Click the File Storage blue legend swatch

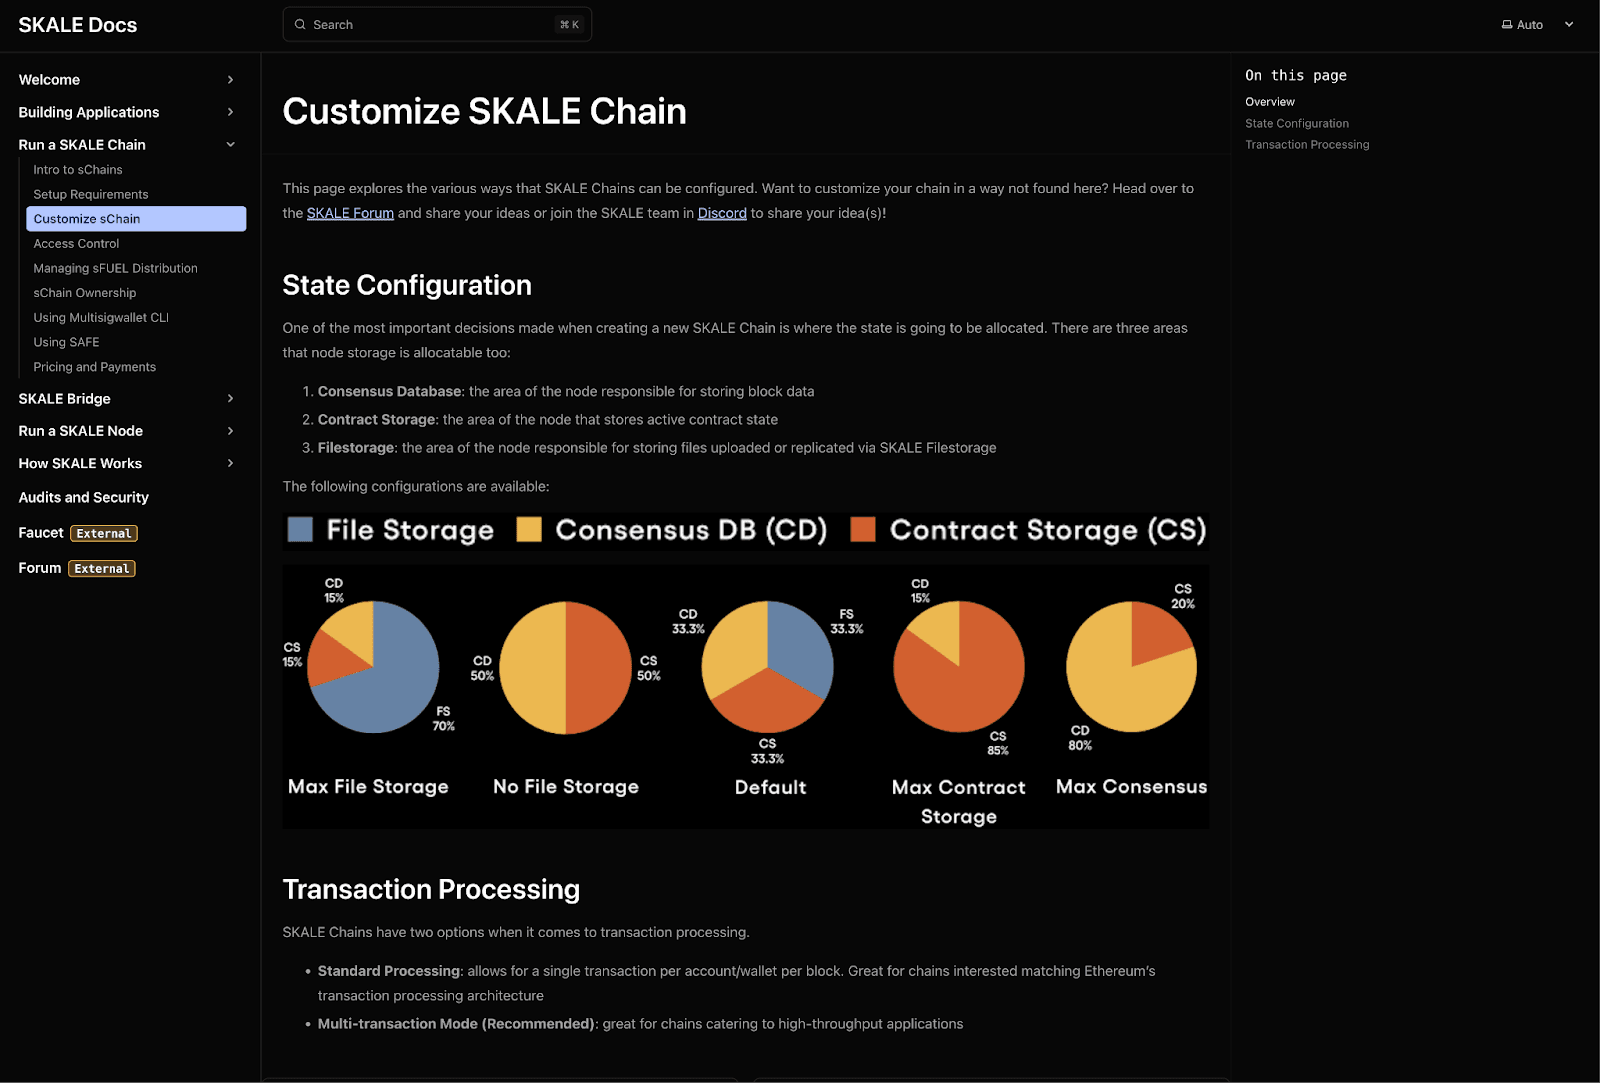tap(300, 529)
